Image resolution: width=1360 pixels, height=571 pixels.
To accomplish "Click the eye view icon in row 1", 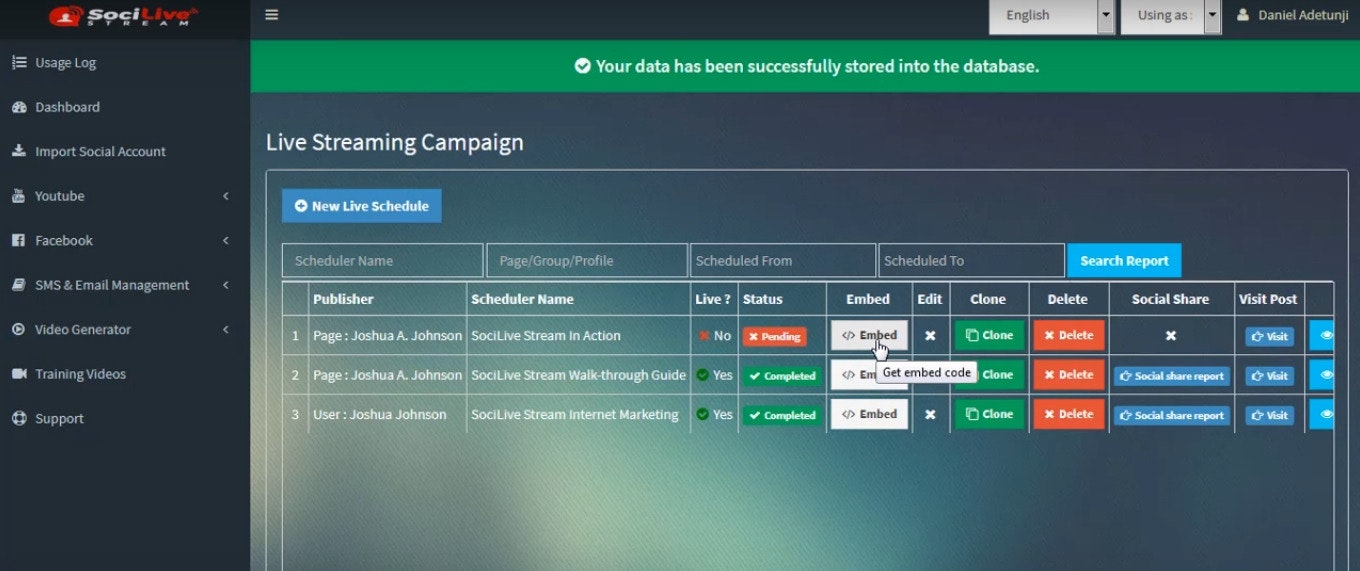I will 1322,335.
